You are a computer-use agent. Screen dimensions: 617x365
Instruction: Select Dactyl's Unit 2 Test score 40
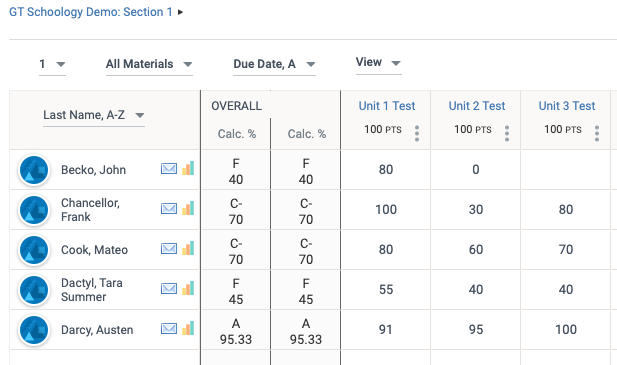476,290
